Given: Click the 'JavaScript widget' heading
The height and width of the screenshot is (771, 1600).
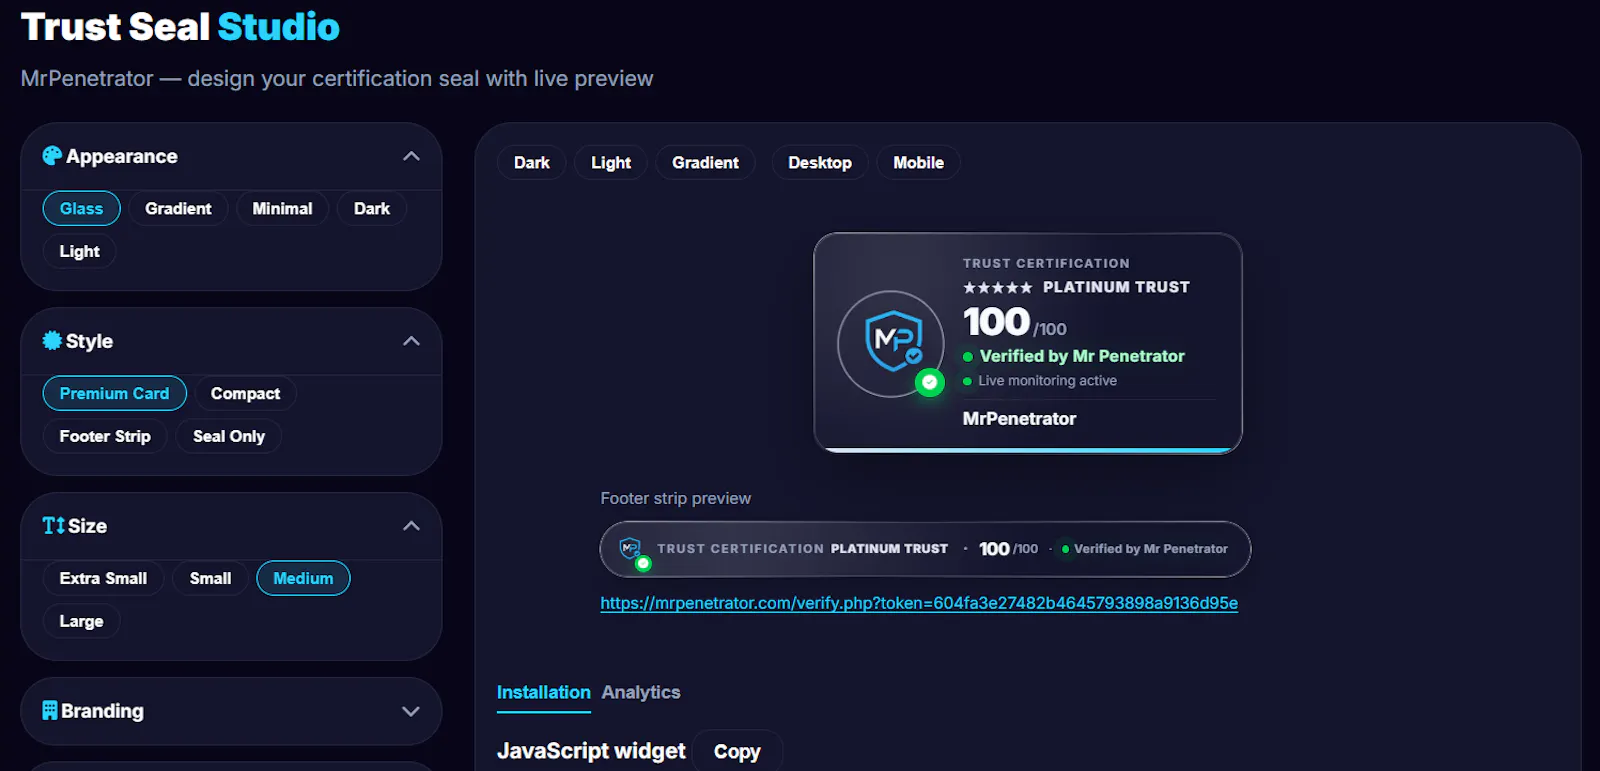Looking at the screenshot, I should (x=591, y=751).
